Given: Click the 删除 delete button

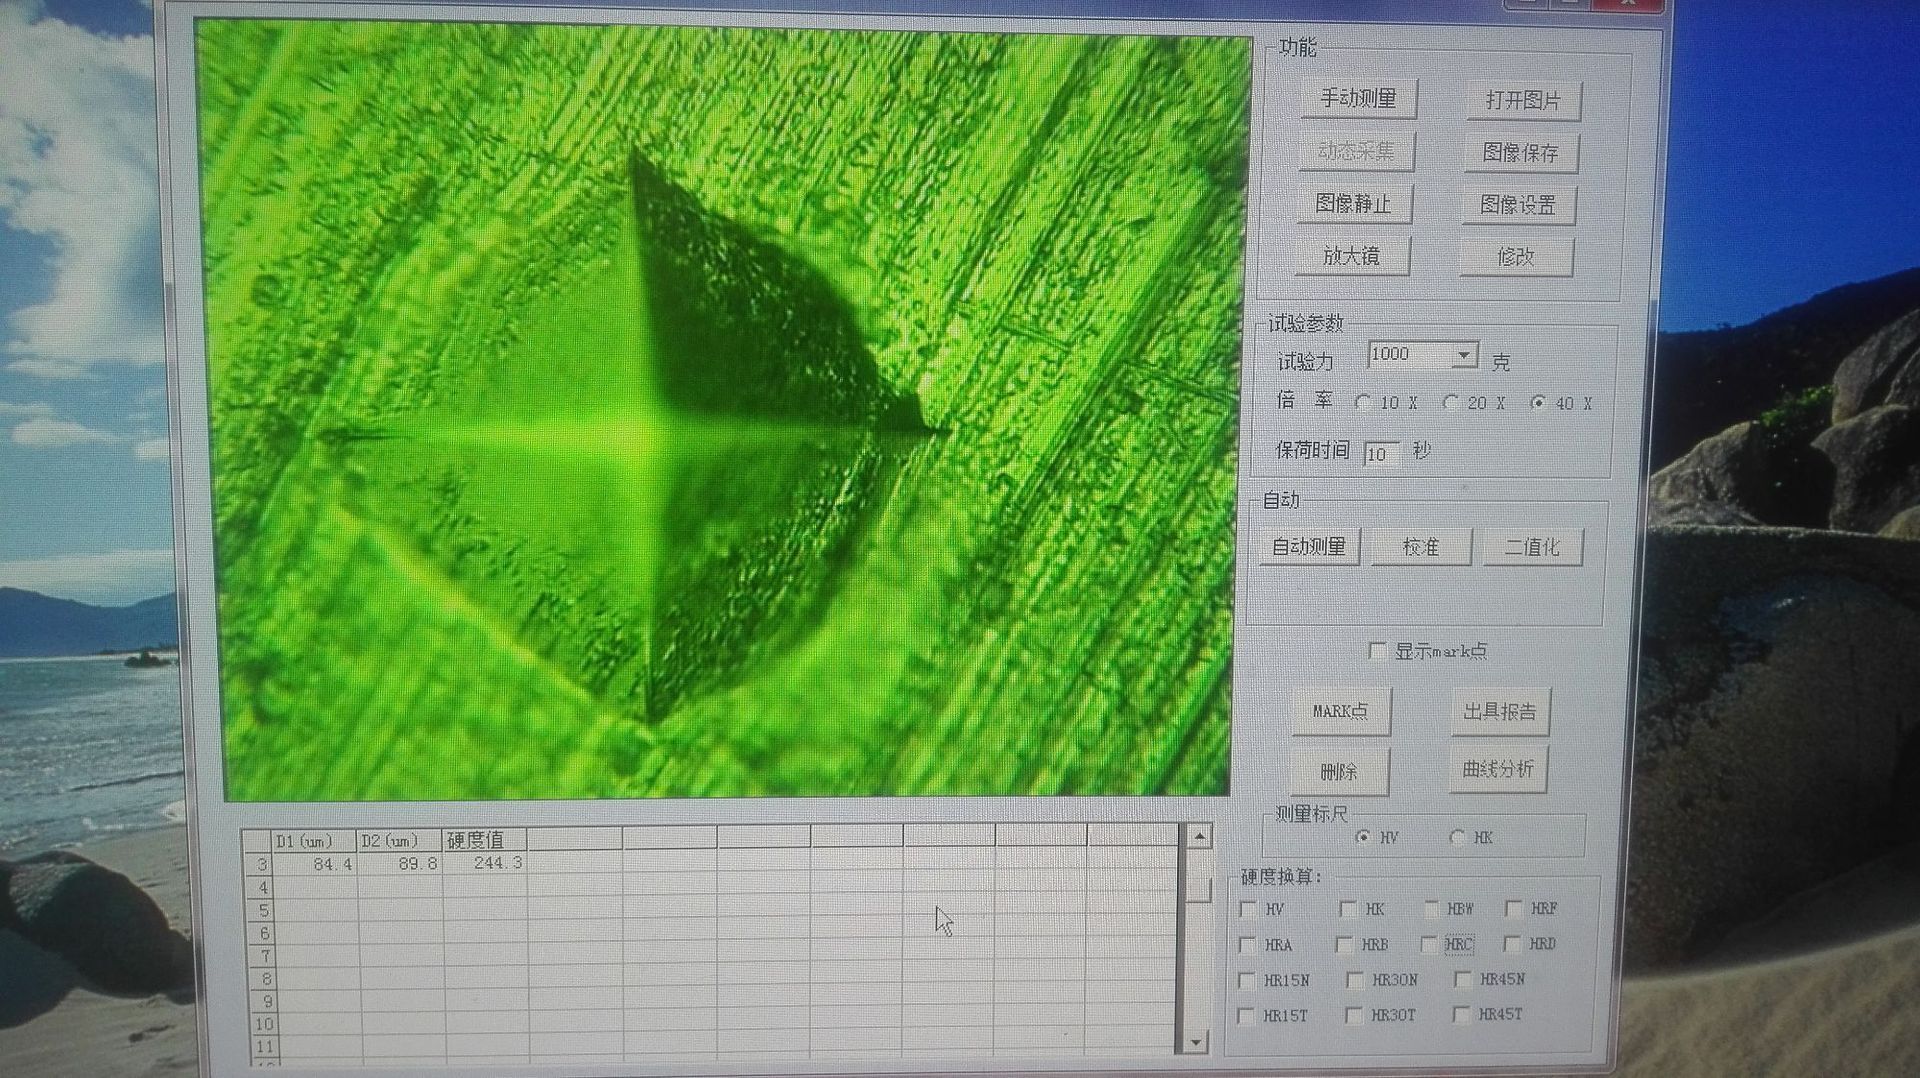Looking at the screenshot, I should tap(1338, 771).
